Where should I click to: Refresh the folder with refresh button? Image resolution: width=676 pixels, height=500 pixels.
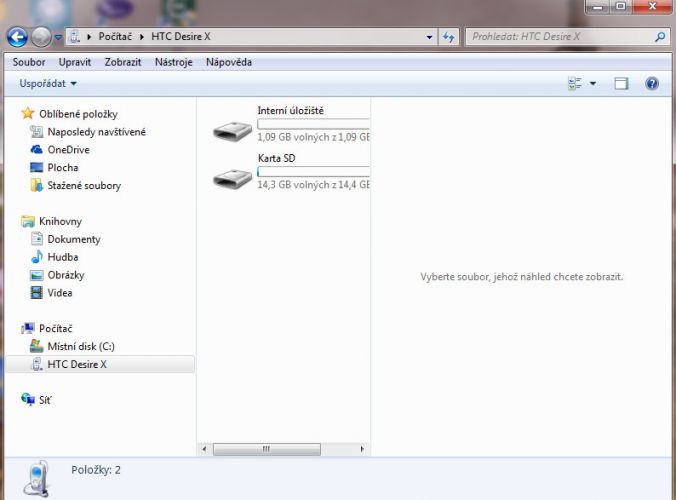coord(449,37)
